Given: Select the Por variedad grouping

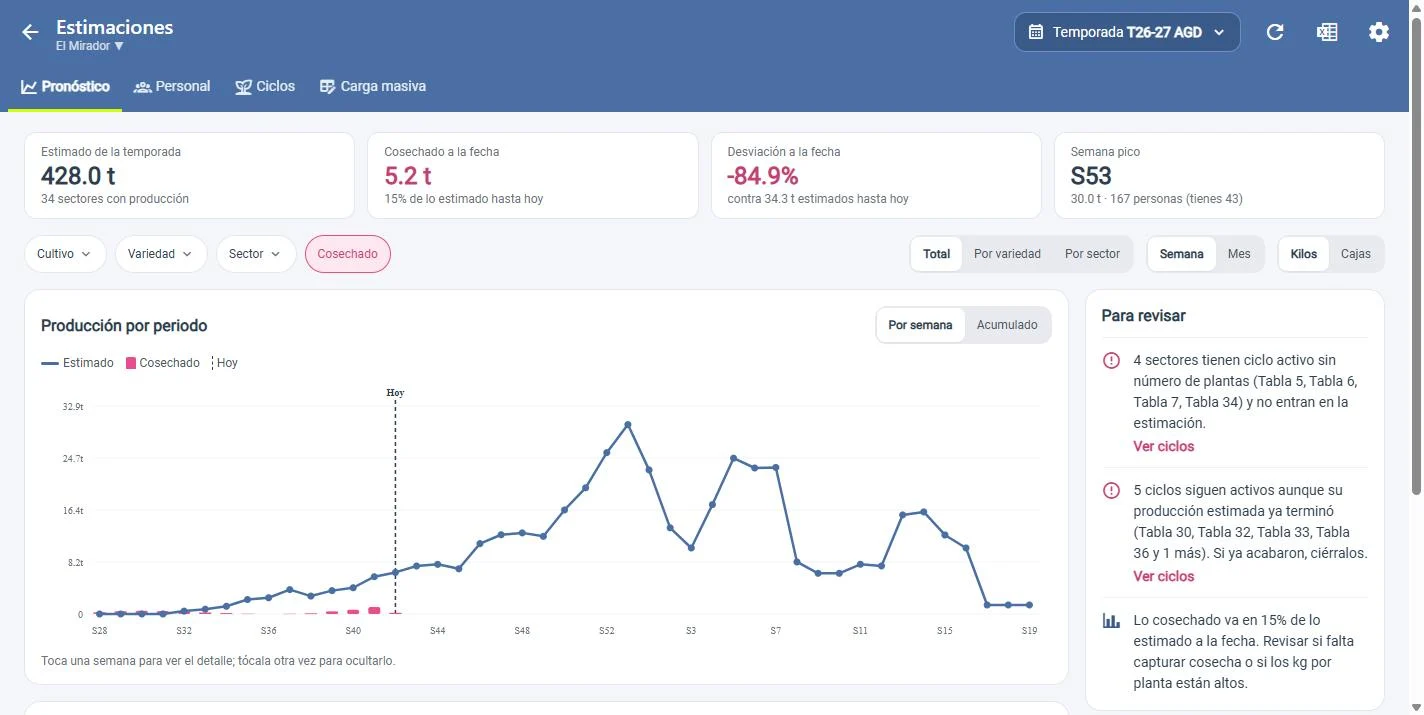Looking at the screenshot, I should coord(1007,254).
